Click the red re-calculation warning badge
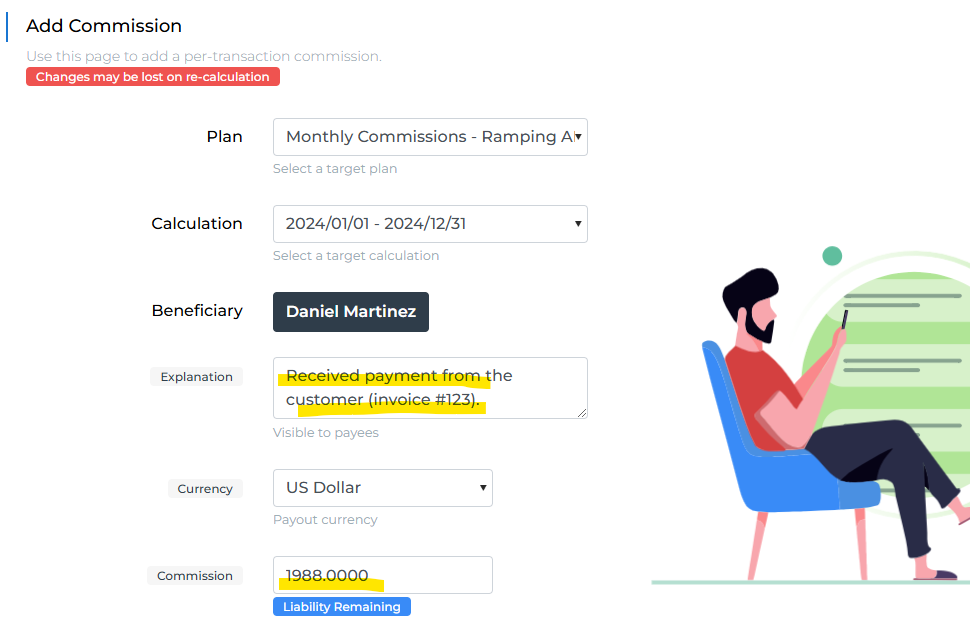Viewport: 970px width, 623px height. pos(153,77)
